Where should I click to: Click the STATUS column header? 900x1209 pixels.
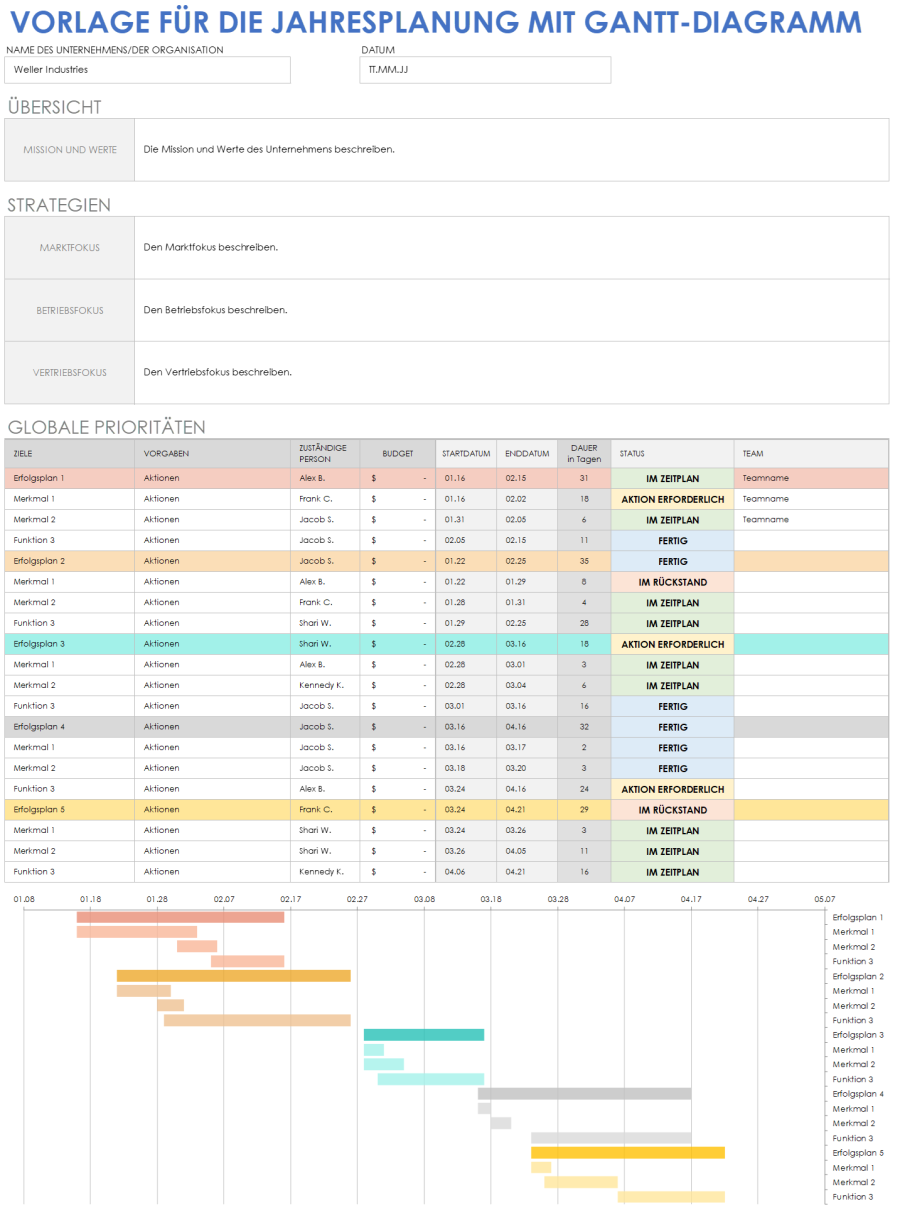pyautogui.click(x=672, y=453)
